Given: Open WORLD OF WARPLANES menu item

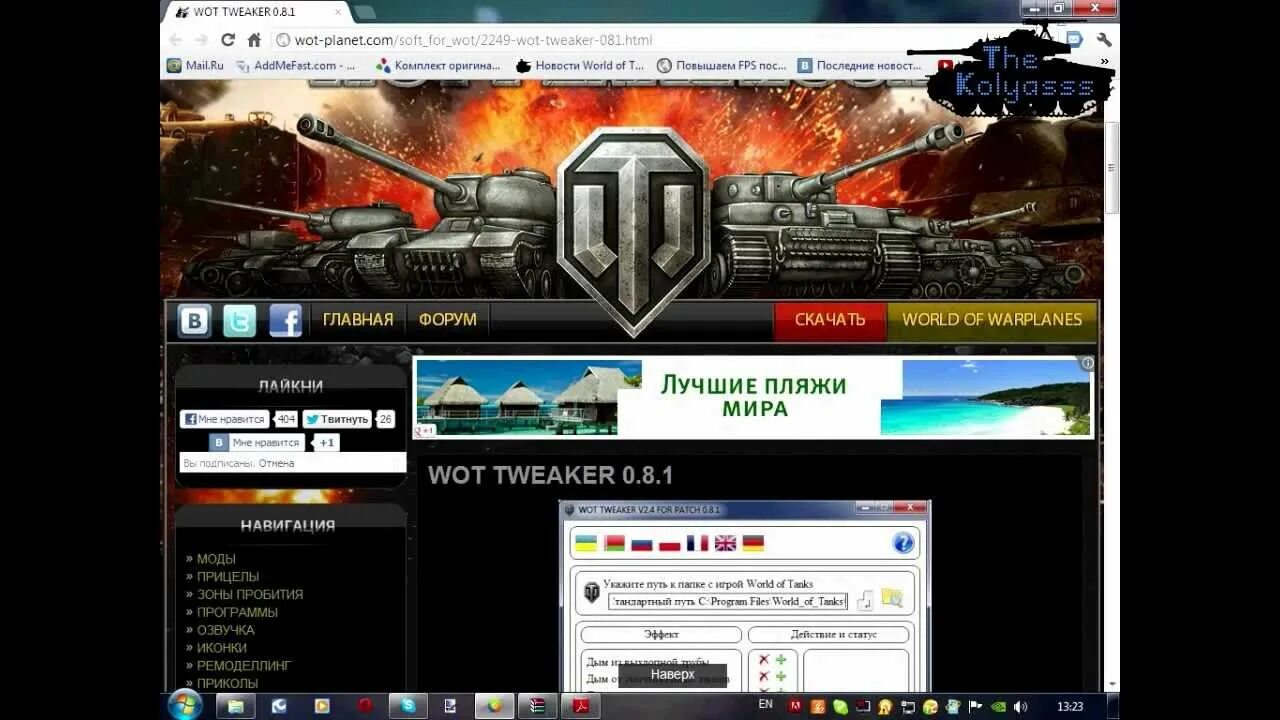Looking at the screenshot, I should coord(992,320).
